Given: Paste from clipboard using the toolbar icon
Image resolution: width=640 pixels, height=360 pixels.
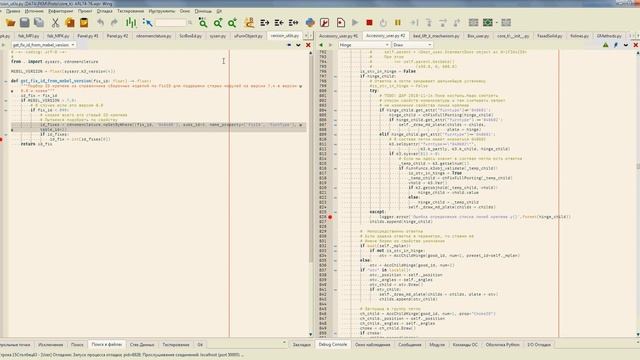Looking at the screenshot, I should tap(84, 22).
